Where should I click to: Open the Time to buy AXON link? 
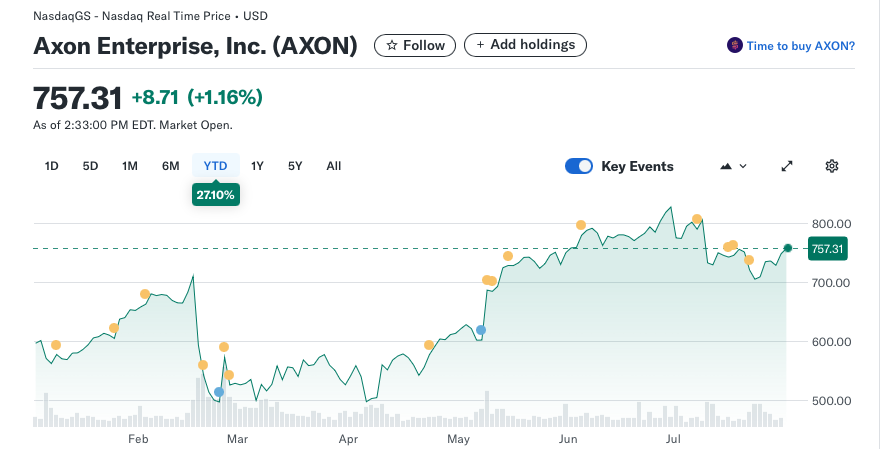[x=800, y=46]
